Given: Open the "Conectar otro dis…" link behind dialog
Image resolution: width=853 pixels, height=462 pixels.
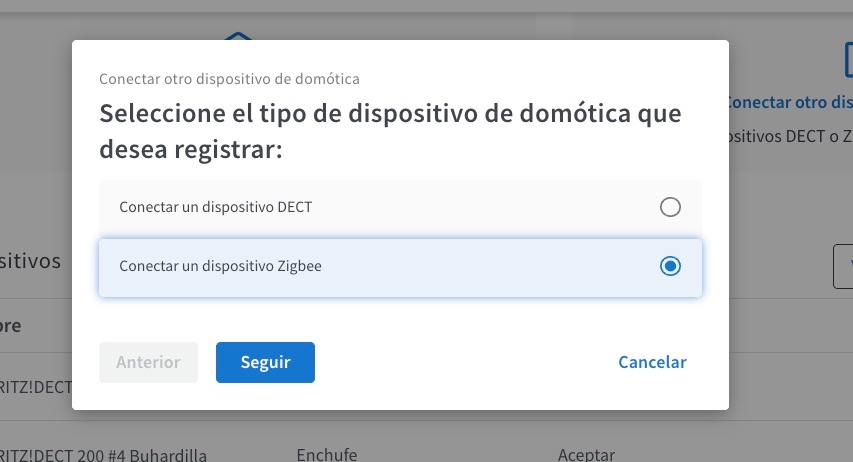Looking at the screenshot, I should (x=790, y=102).
